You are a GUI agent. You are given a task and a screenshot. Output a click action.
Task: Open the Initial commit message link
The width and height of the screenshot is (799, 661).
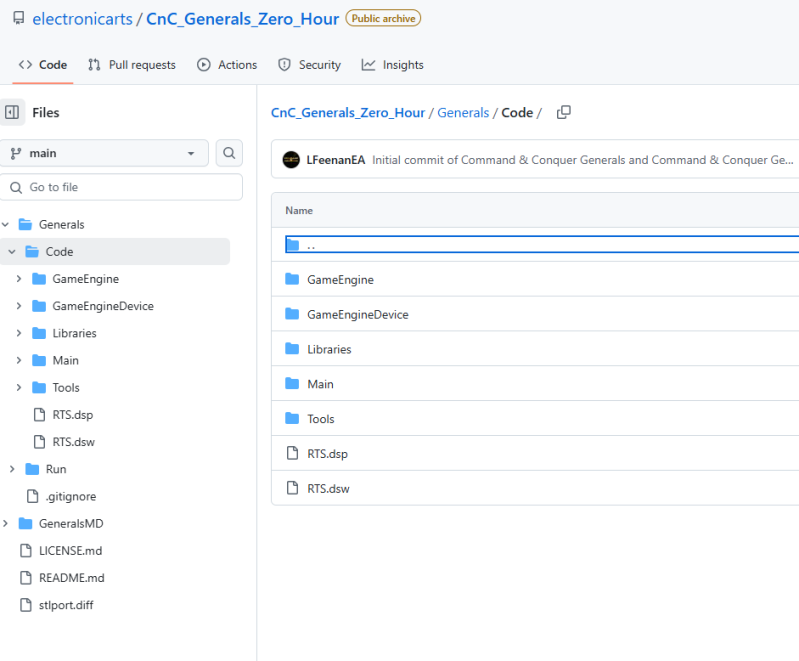click(x=582, y=160)
